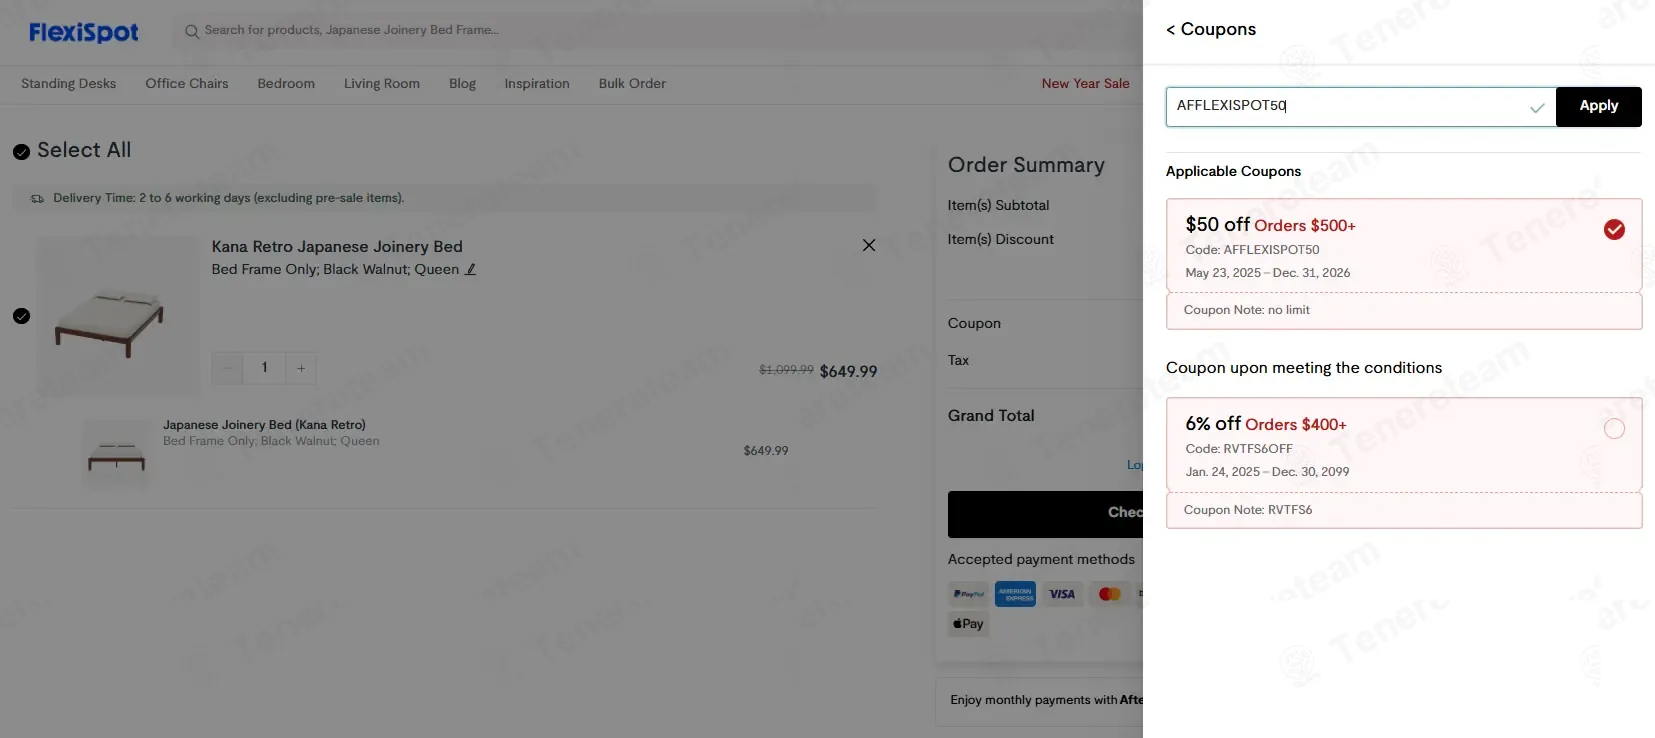This screenshot has height=738, width=1655.
Task: Open the Inspiration menu item
Action: pyautogui.click(x=537, y=84)
